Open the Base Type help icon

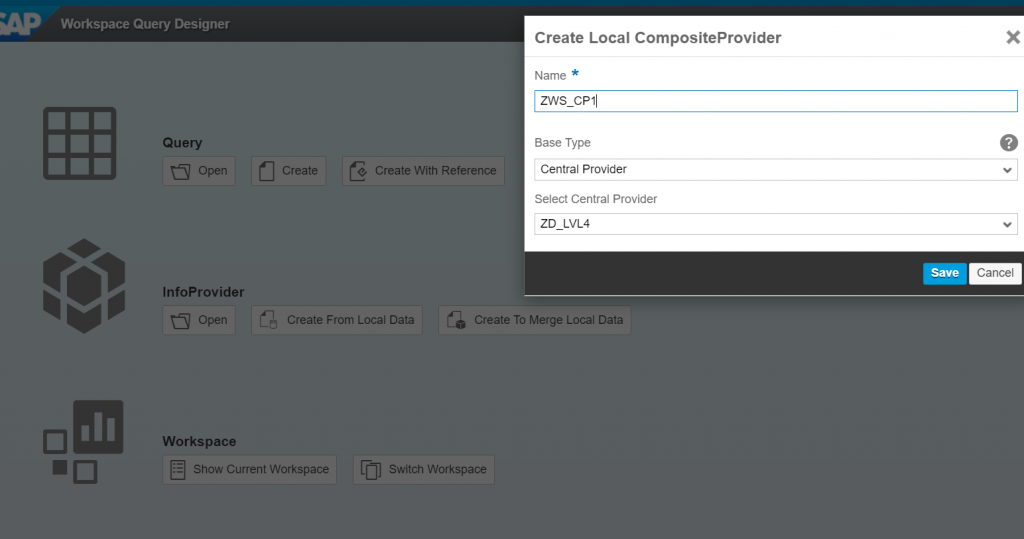click(x=1008, y=142)
